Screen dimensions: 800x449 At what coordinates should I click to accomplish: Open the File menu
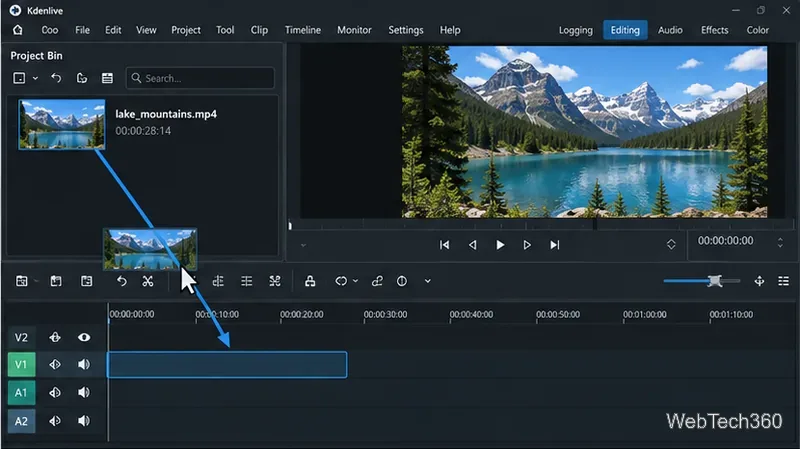pyautogui.click(x=82, y=30)
